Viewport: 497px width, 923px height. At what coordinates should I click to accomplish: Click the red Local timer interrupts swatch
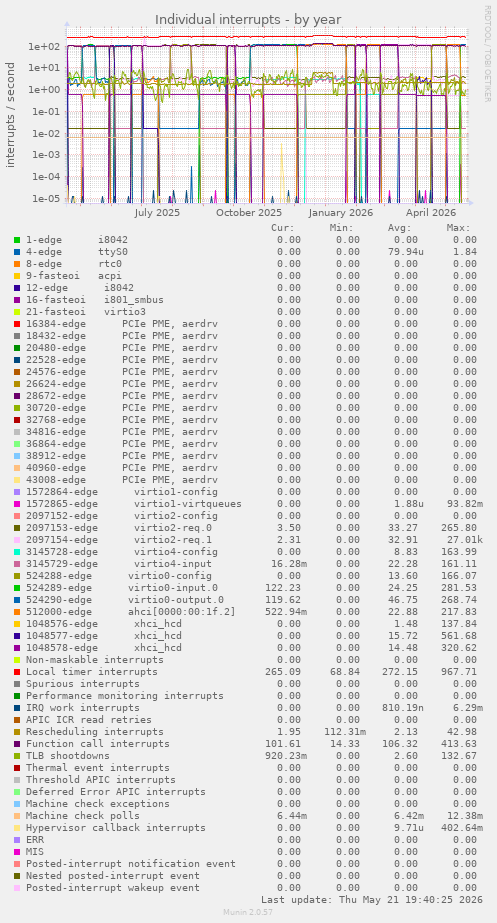[17, 672]
